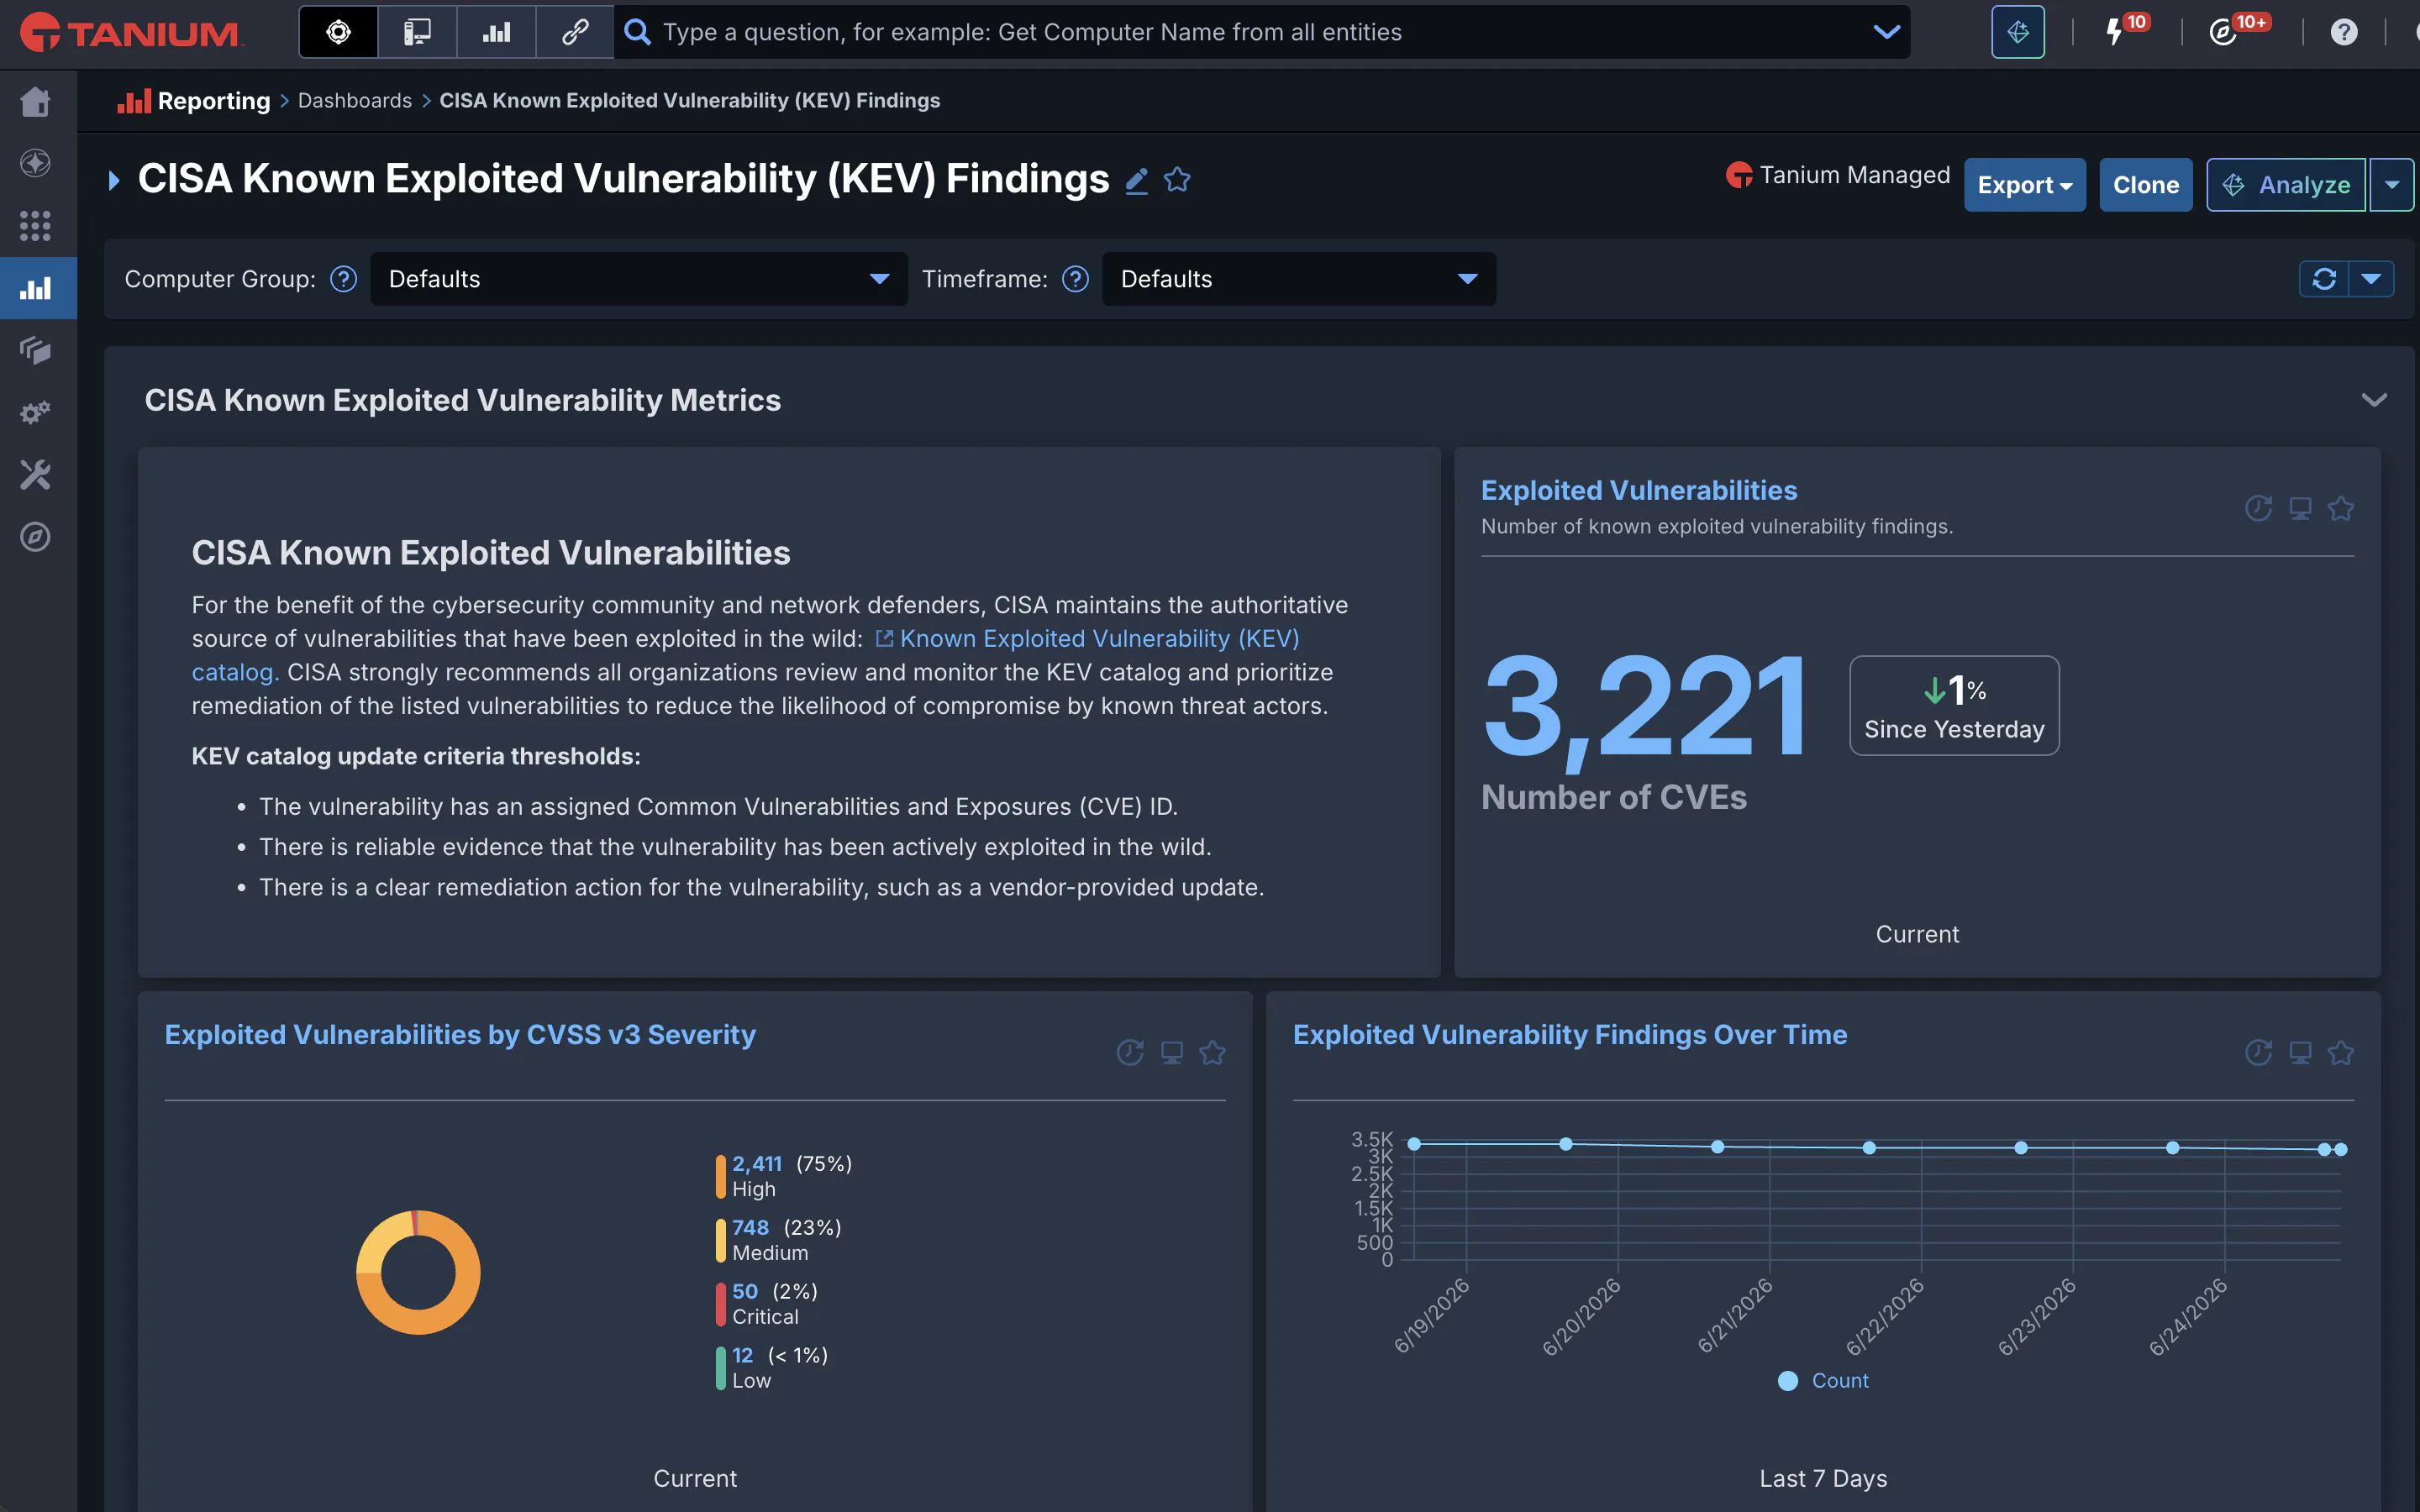Open the notifications icon with 10+ badge
Viewport: 2420px width, 1512px height.
coord(2224,32)
